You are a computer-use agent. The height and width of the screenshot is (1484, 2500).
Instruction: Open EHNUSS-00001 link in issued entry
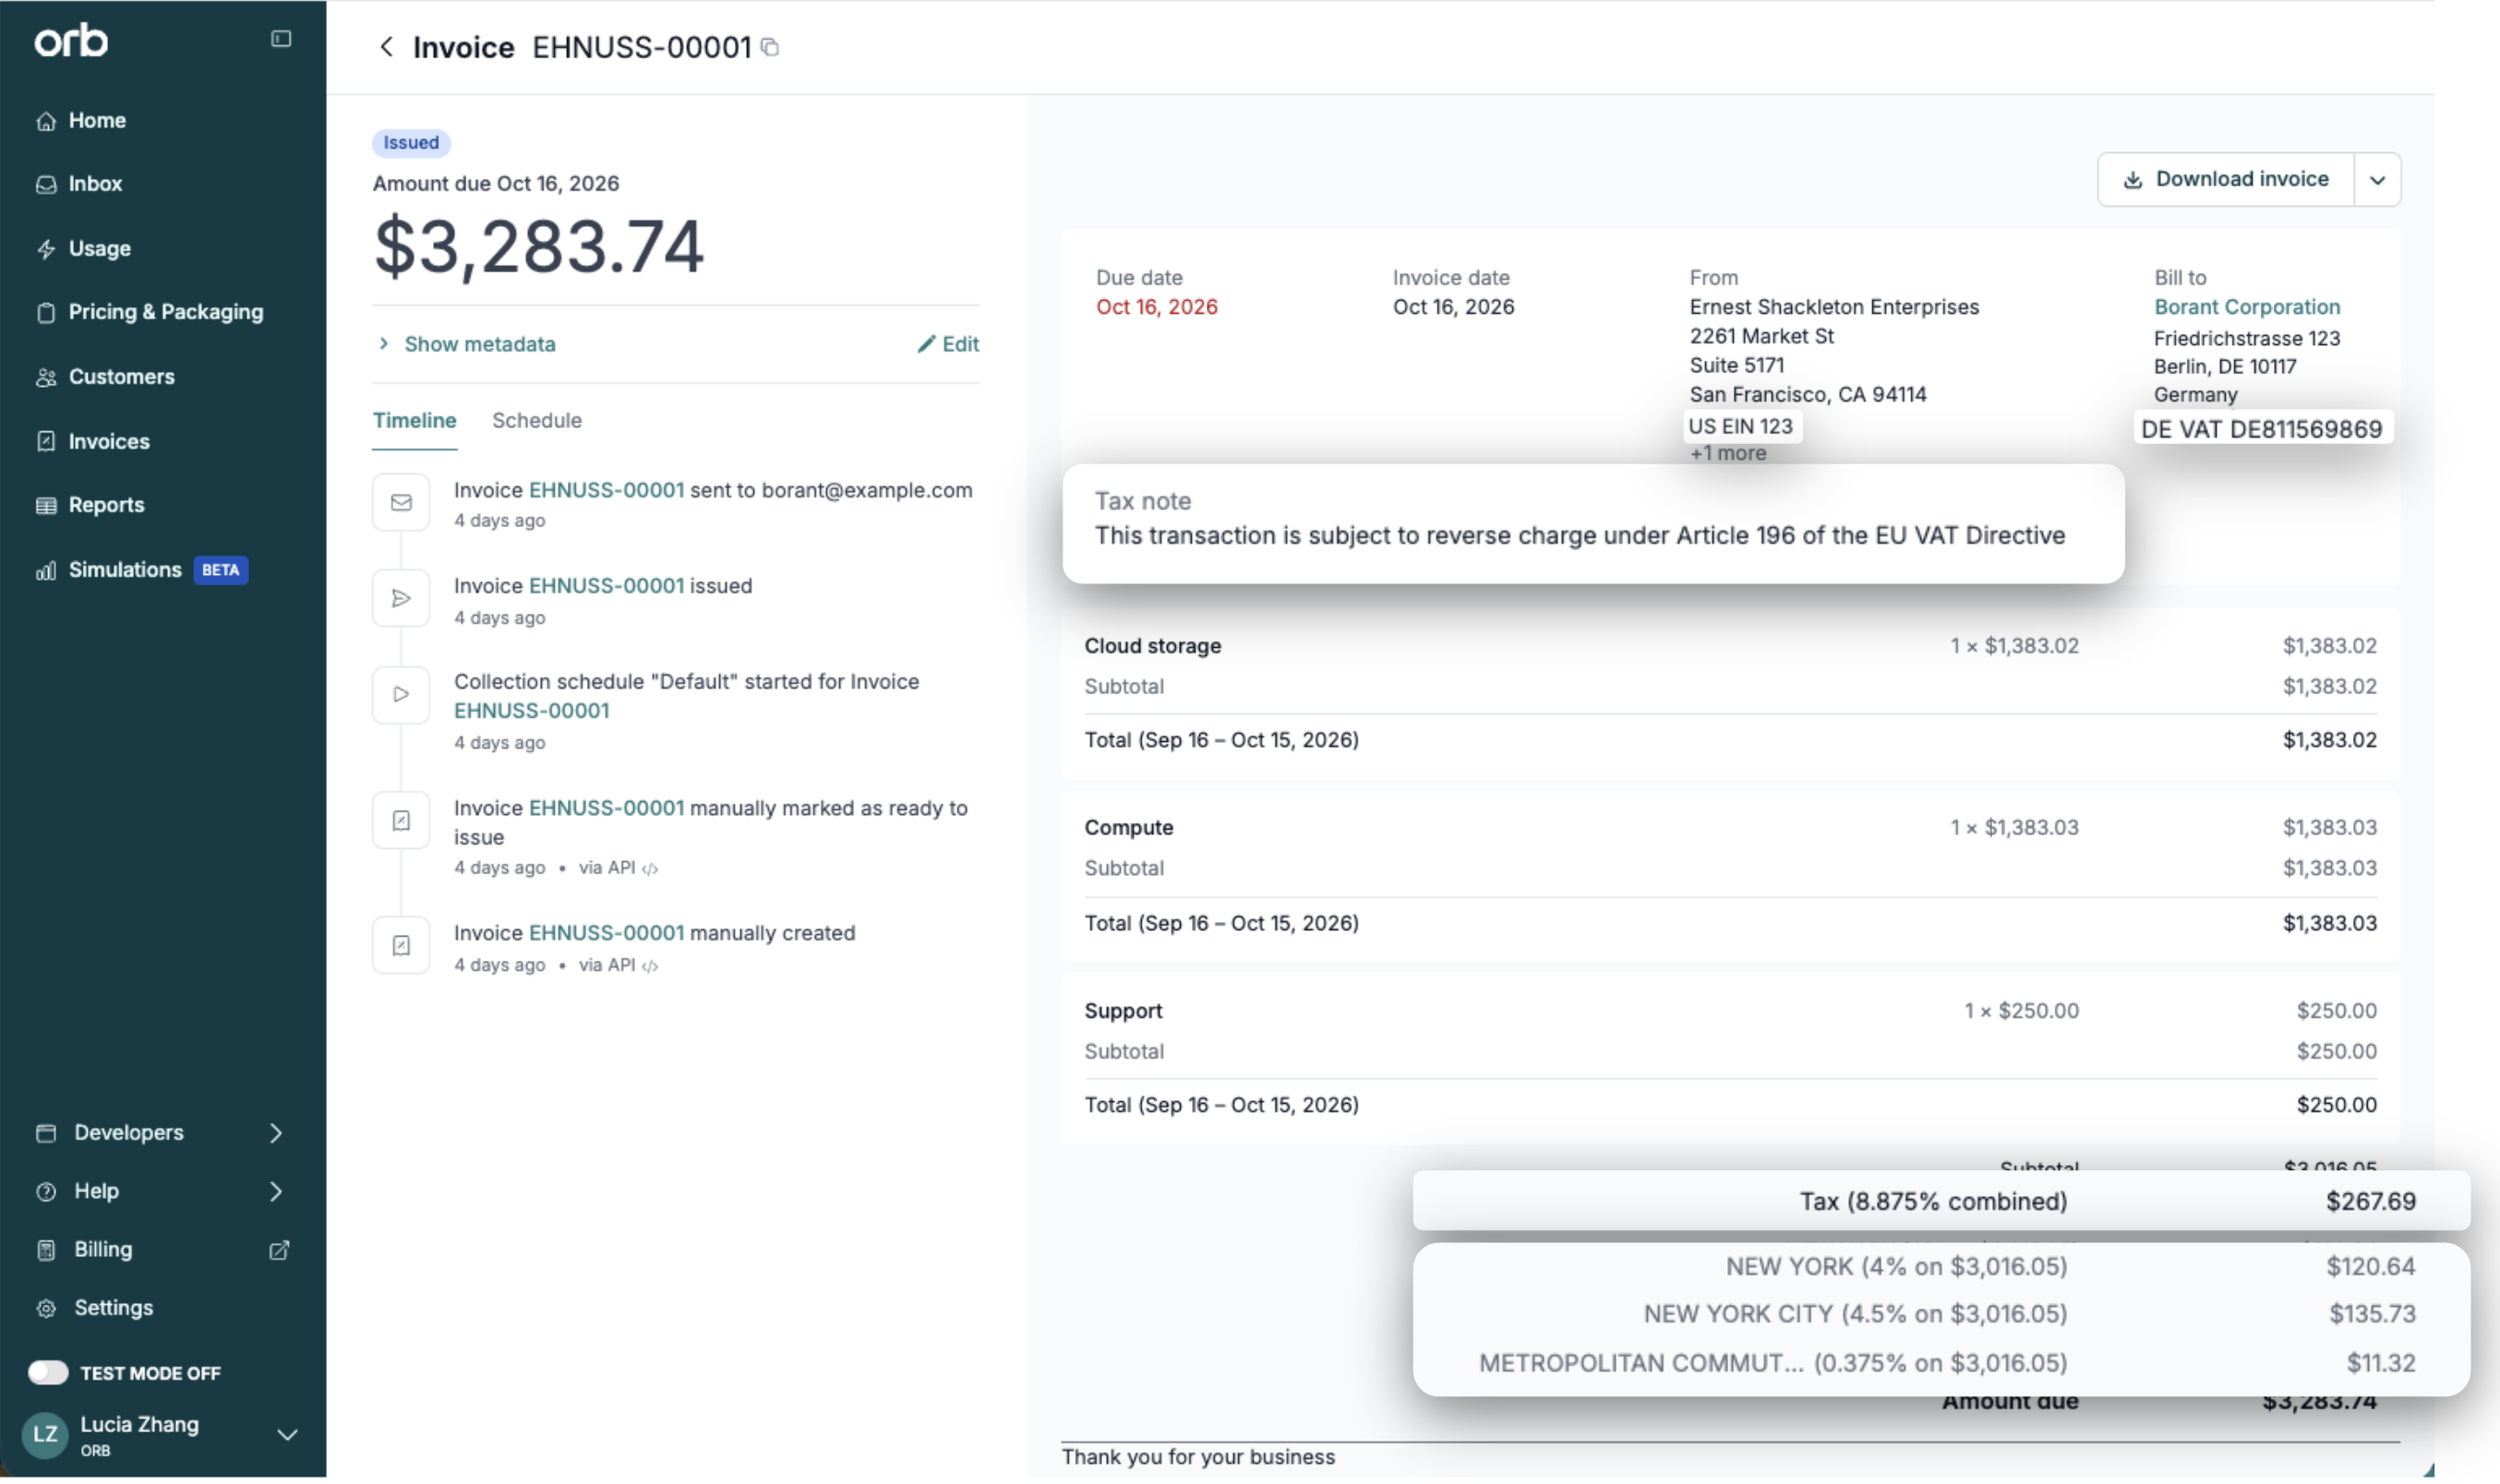click(607, 586)
